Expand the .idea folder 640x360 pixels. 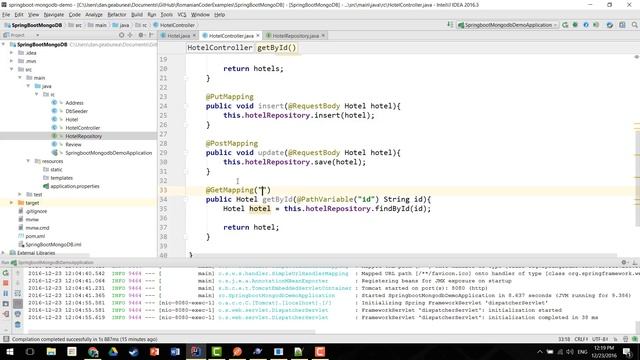pos(11,53)
